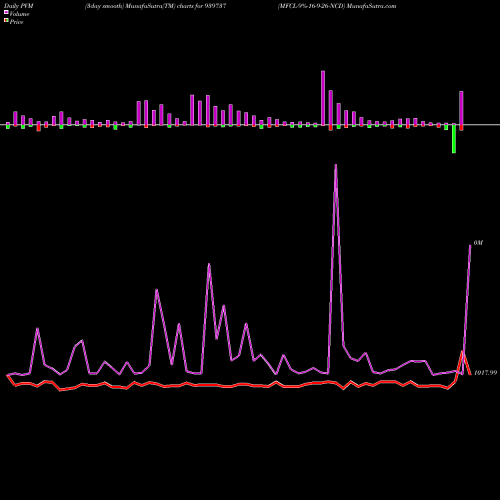Click the Volume legend color swatch

click(6, 12)
